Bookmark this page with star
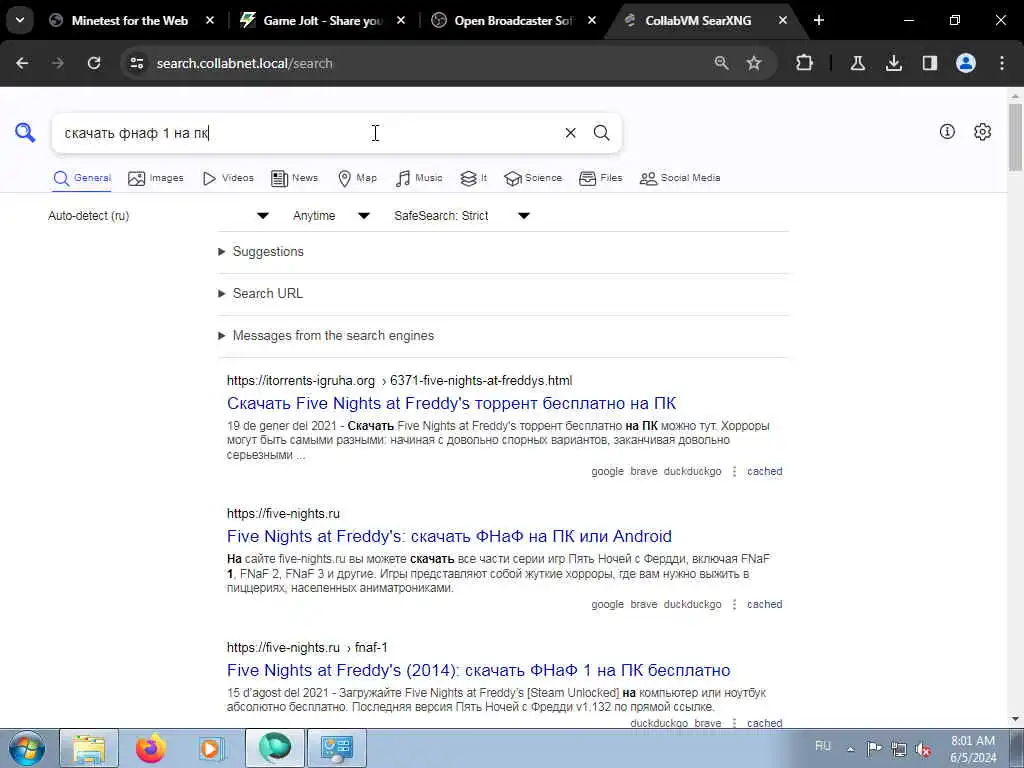This screenshot has height=768, width=1024. 754,63
